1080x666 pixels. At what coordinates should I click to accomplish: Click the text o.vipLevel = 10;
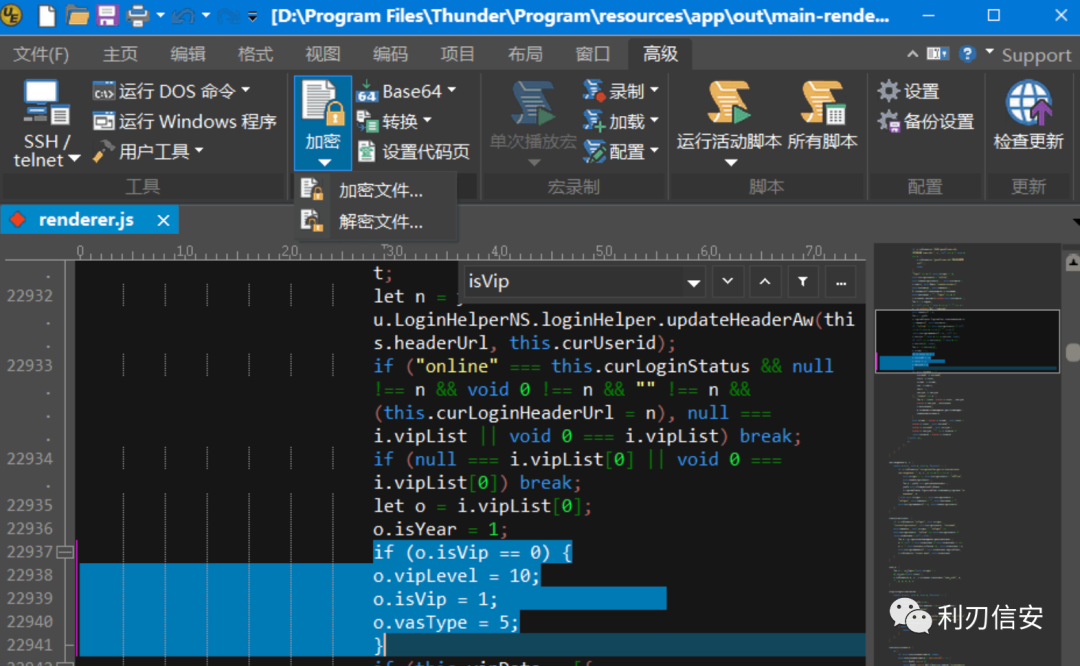[x=456, y=575]
